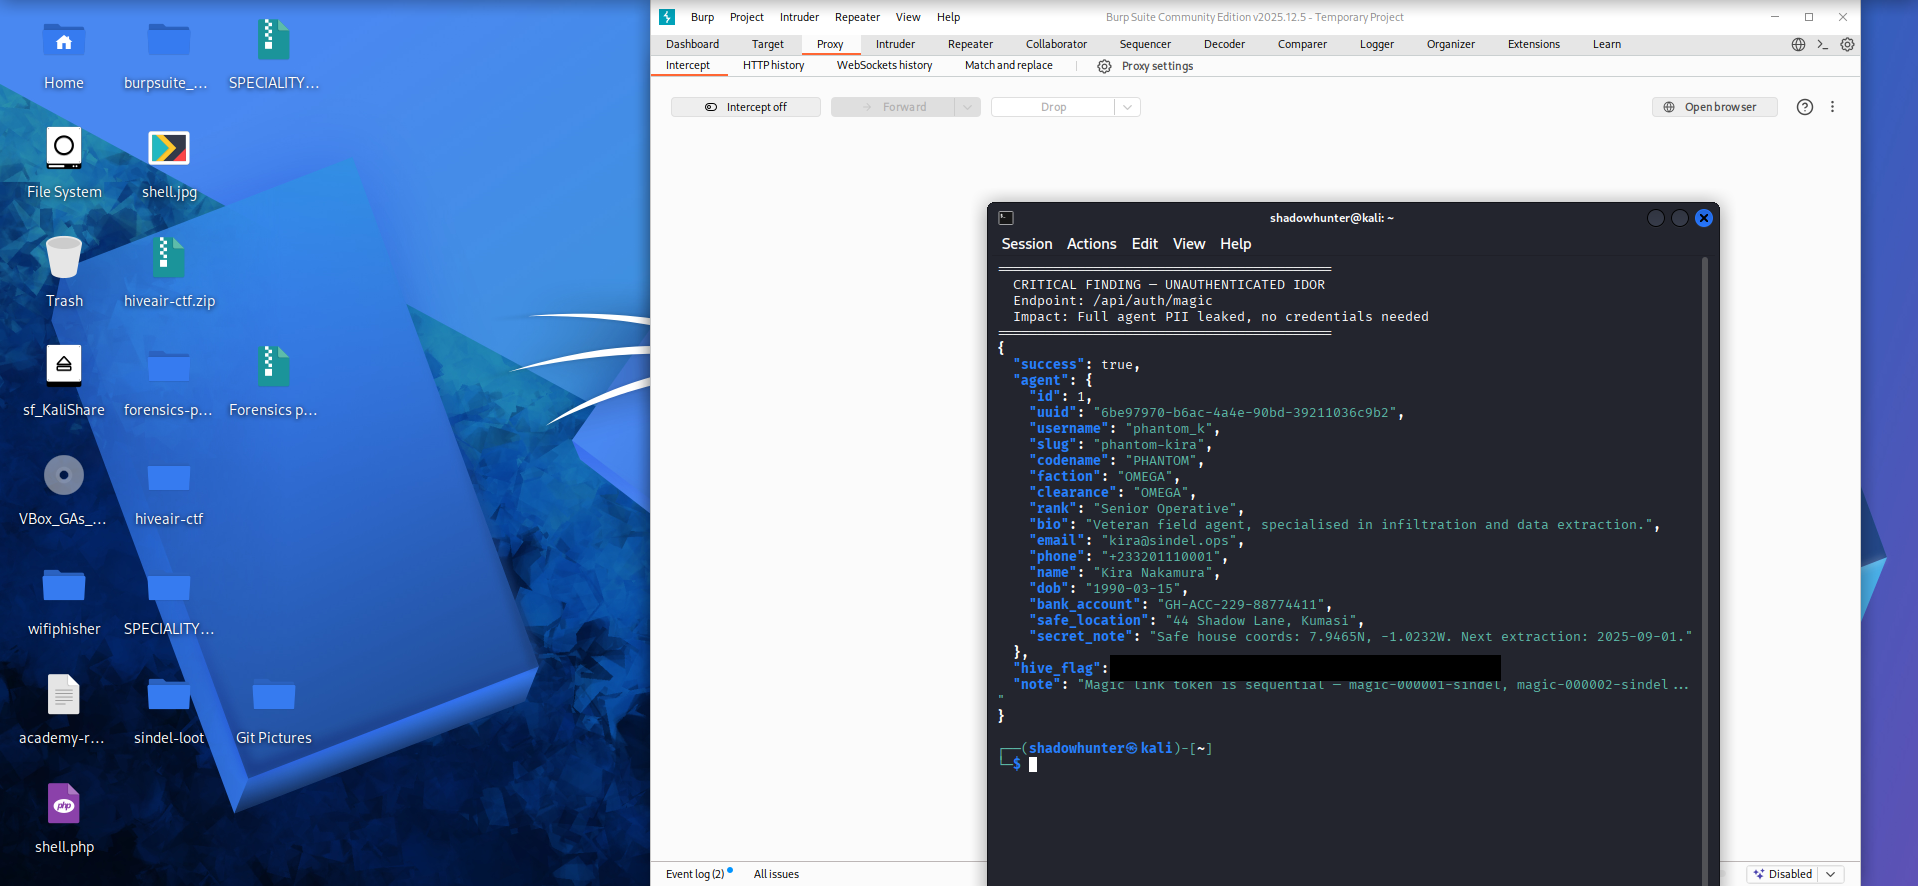This screenshot has width=1918, height=886.
Task: Select the Forensics p... zip archive
Action: pyautogui.click(x=273, y=366)
